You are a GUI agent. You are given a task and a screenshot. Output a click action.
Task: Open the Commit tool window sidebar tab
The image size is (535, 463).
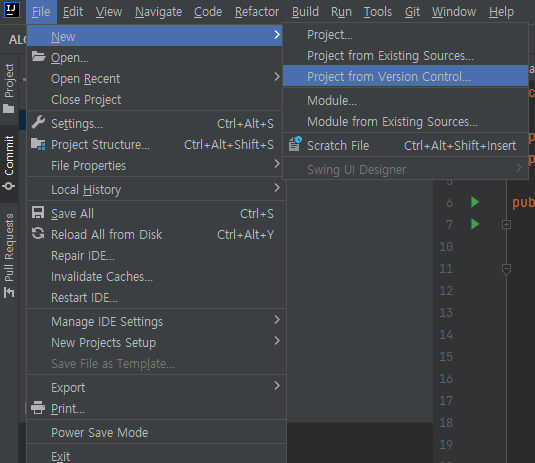tap(9, 163)
